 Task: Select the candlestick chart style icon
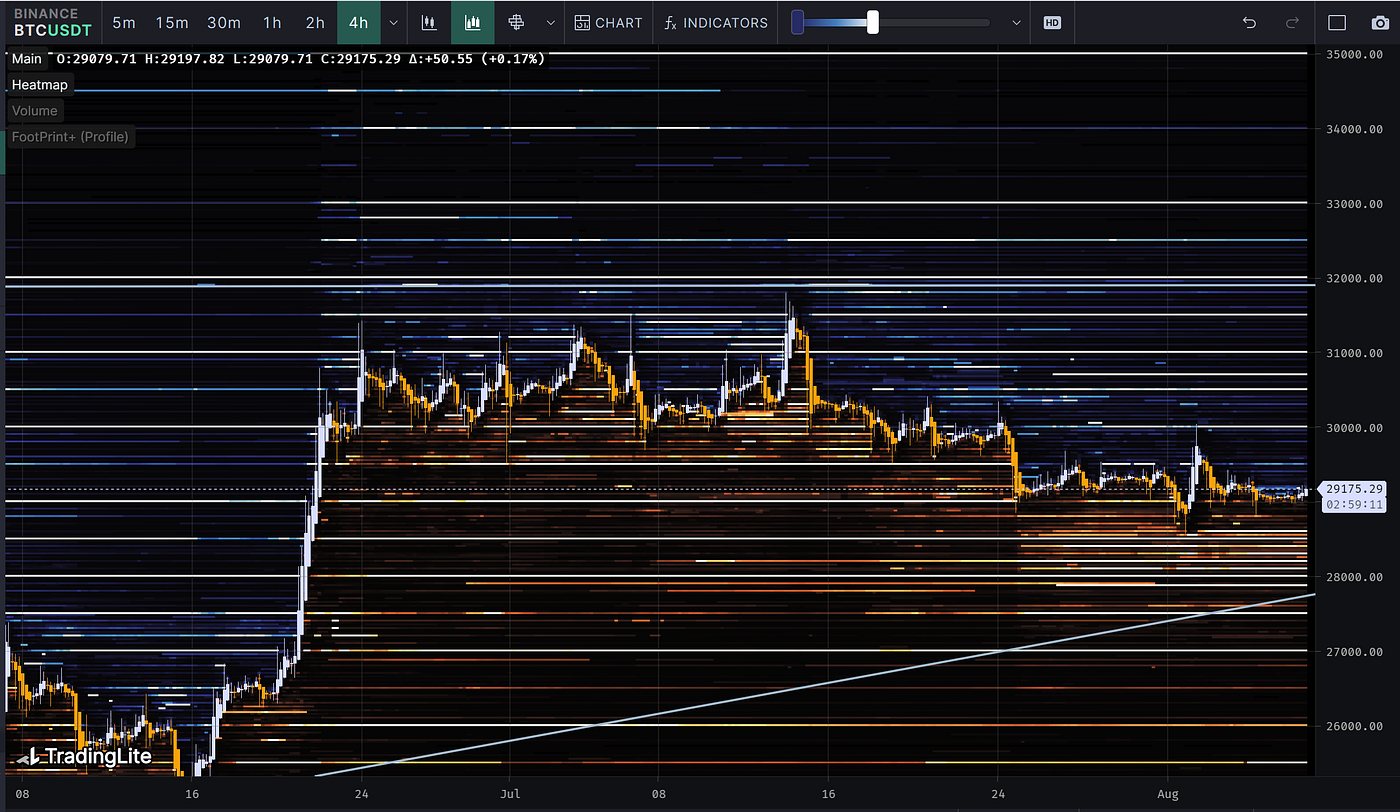click(472, 22)
